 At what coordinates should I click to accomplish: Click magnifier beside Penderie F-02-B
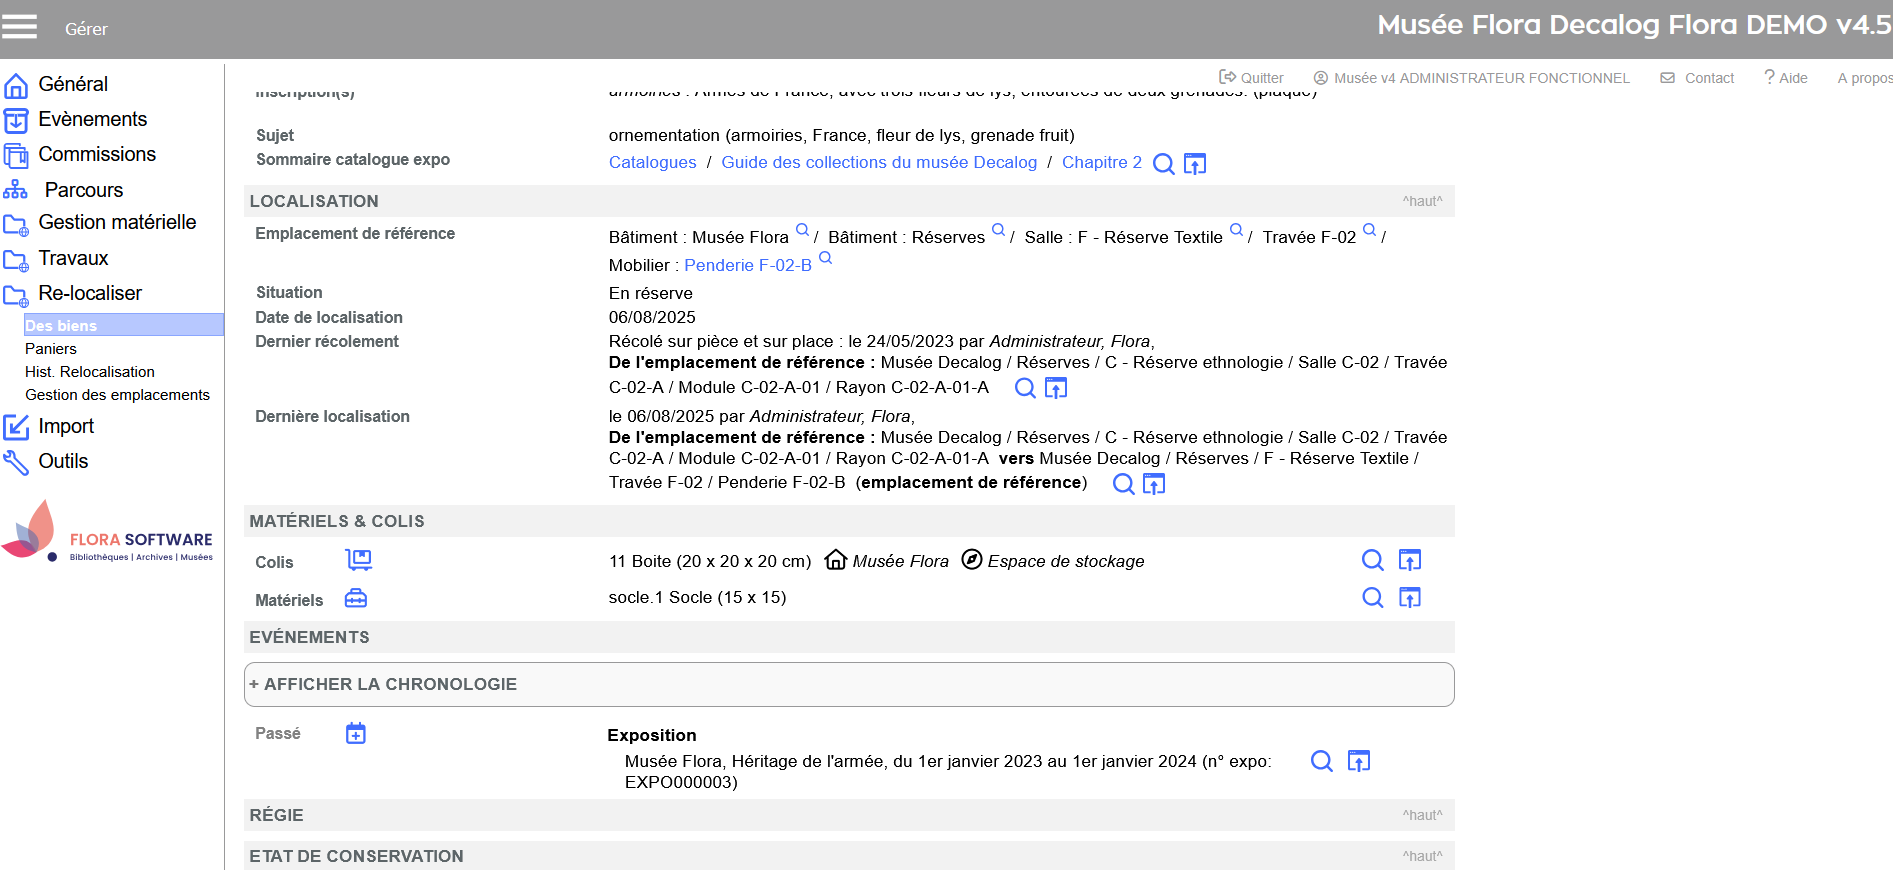[826, 258]
